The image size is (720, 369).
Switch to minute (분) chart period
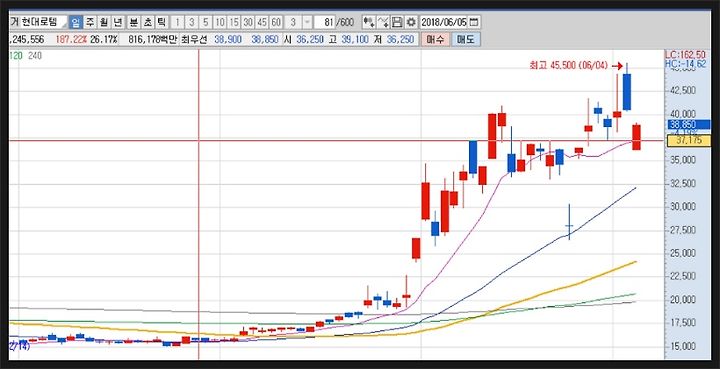(134, 22)
